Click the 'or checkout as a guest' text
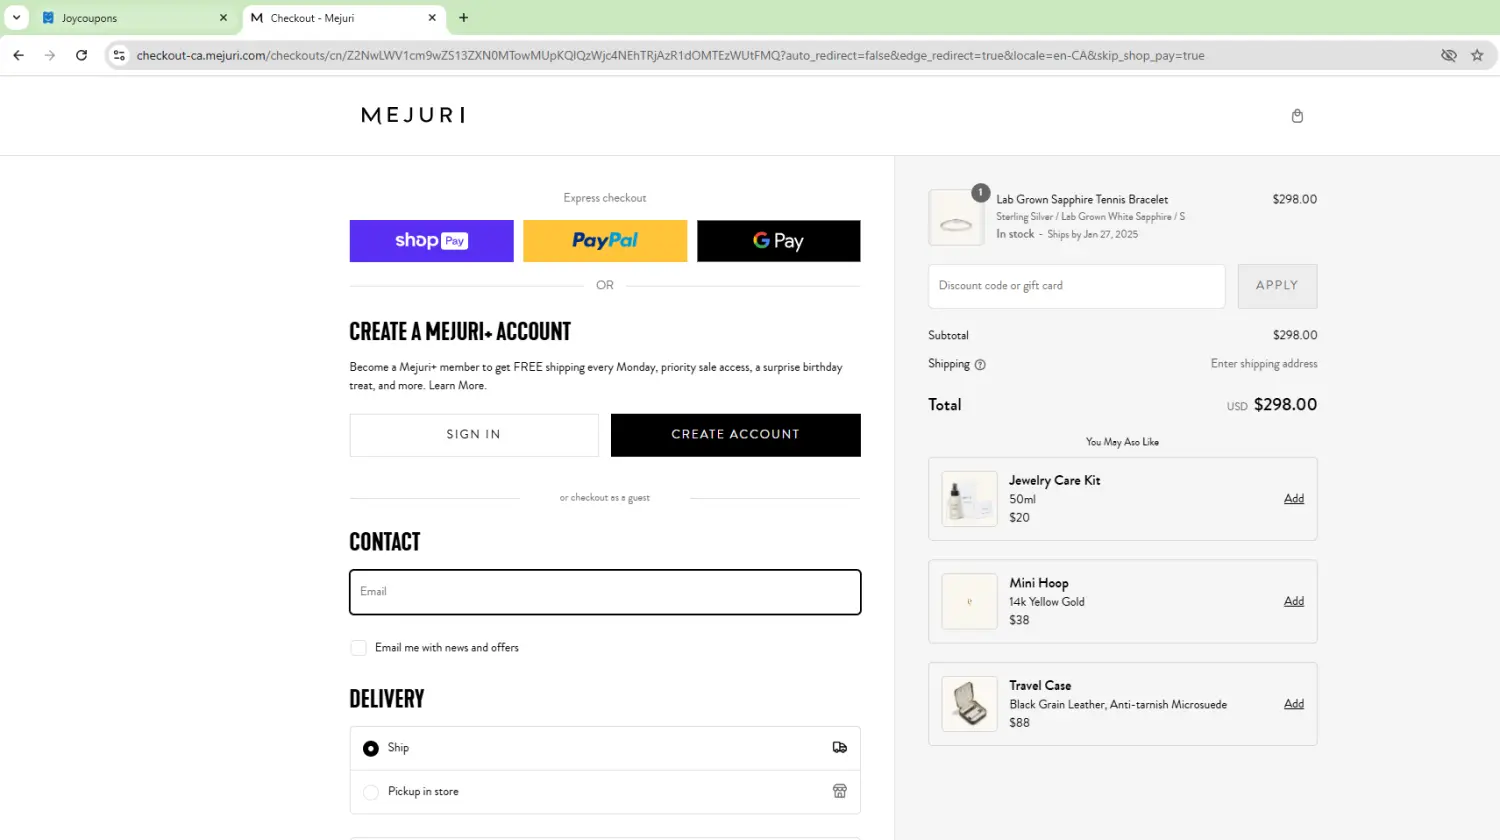 [605, 498]
